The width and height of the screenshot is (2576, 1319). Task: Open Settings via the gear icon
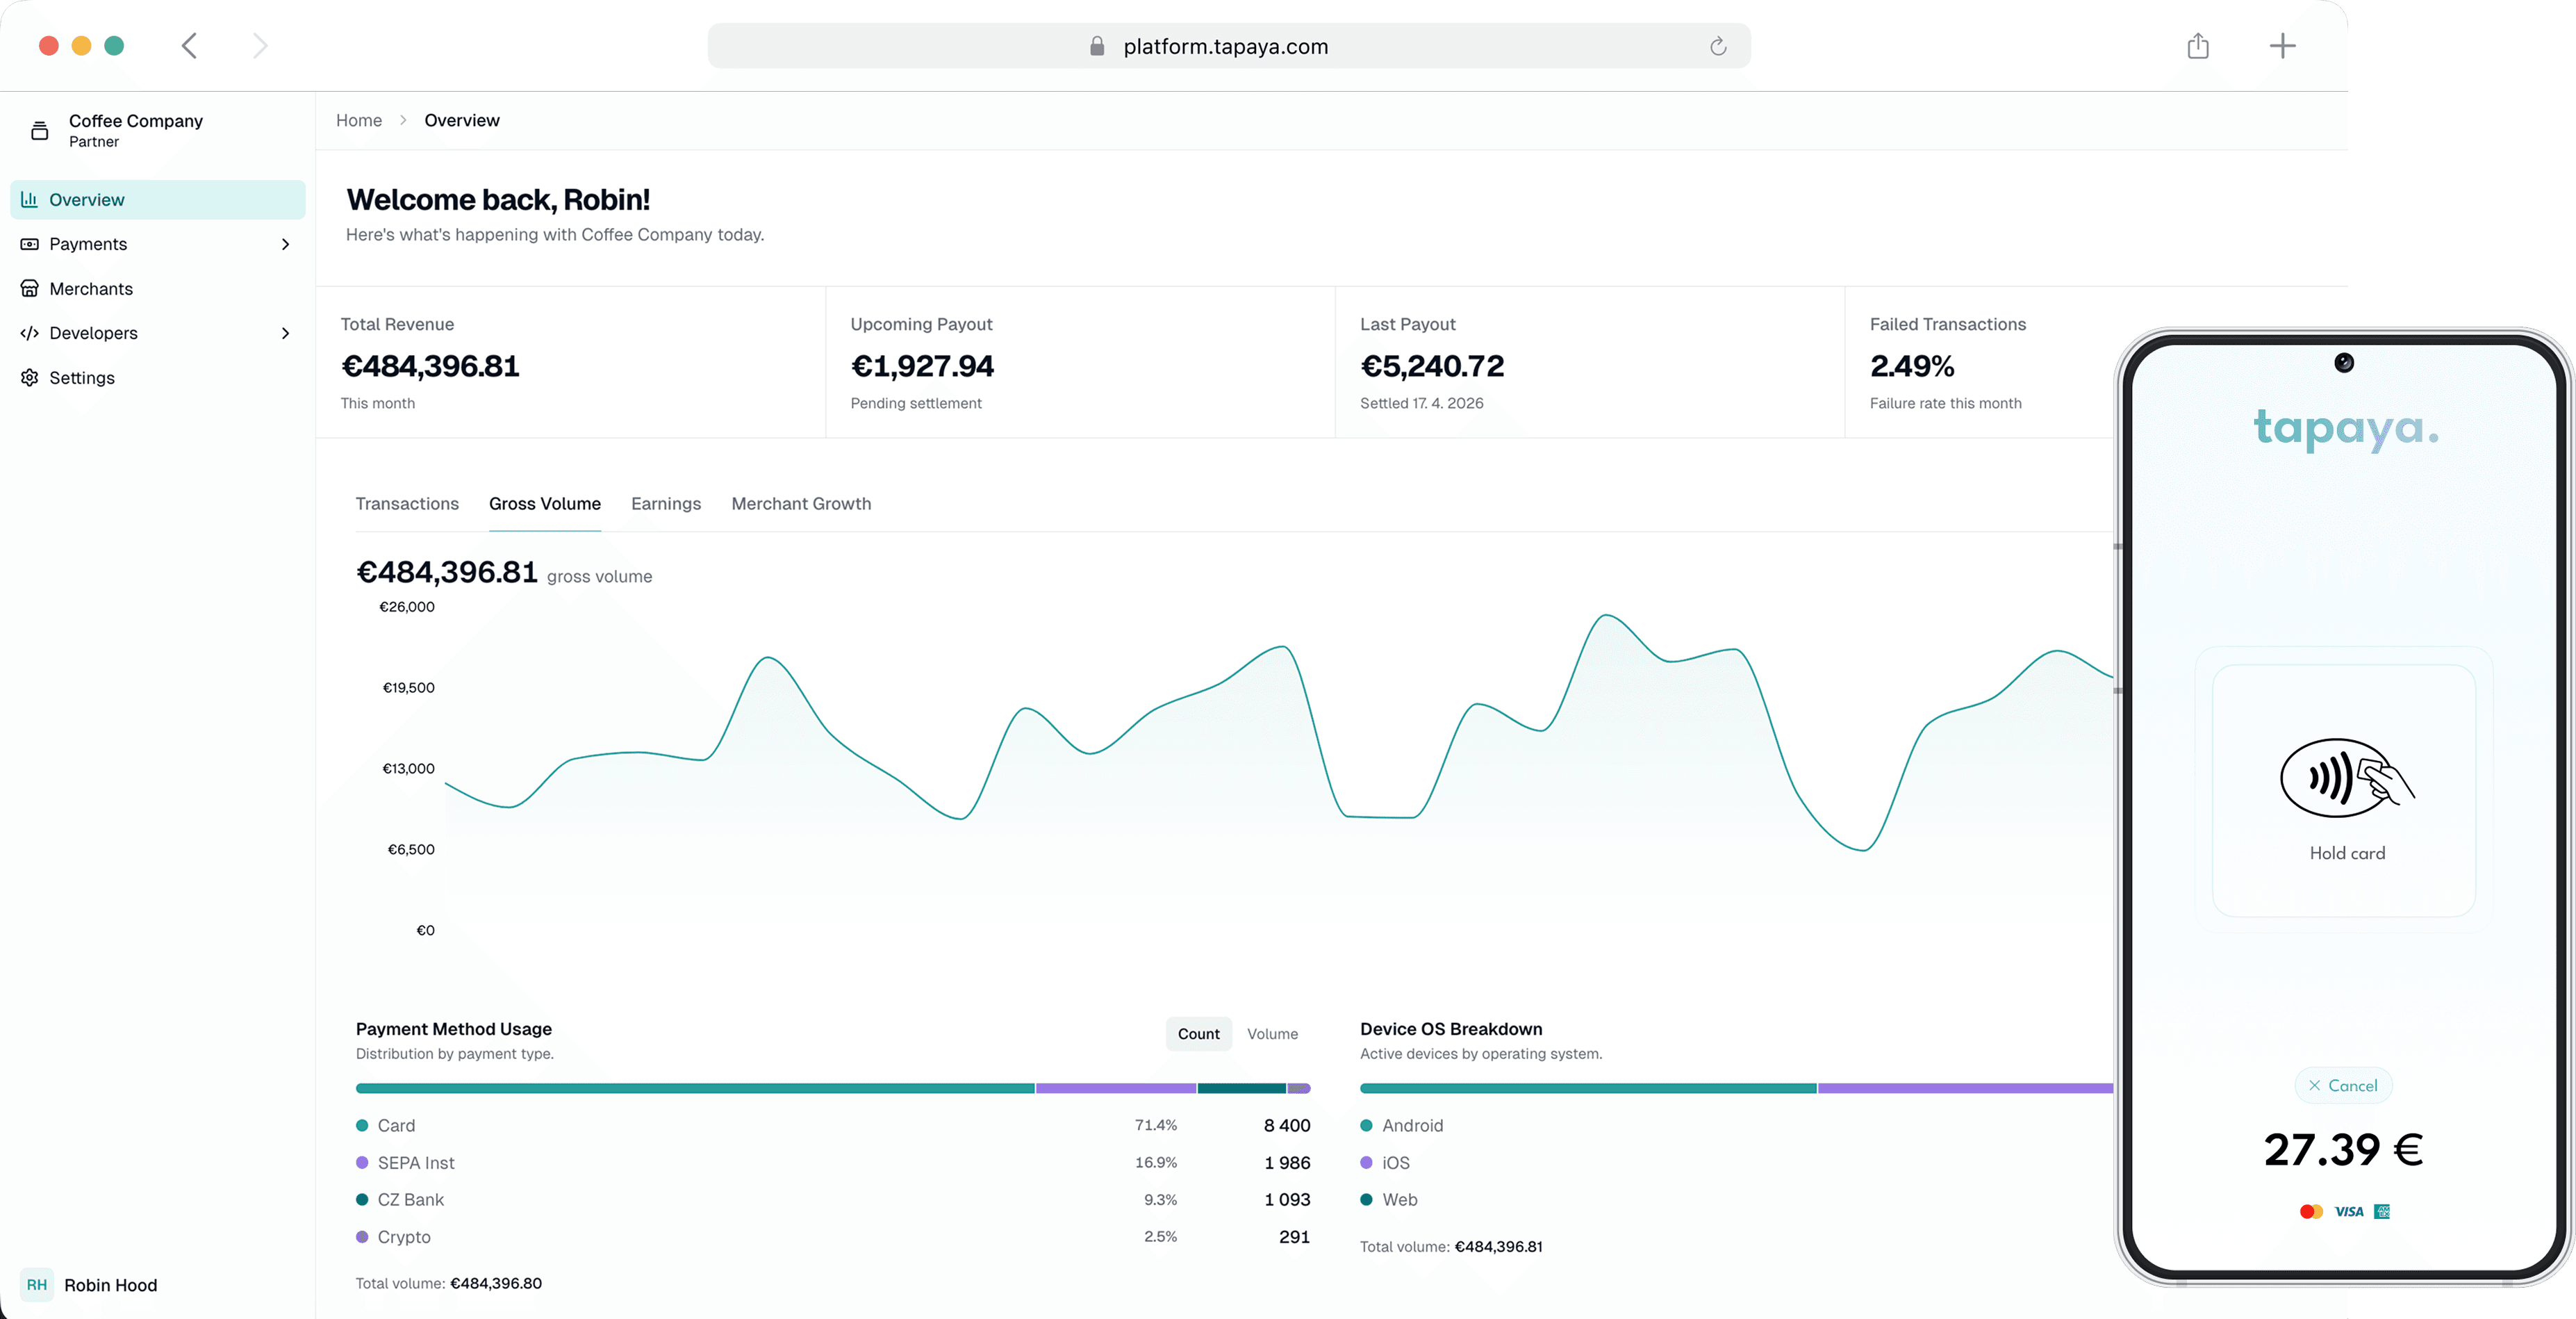click(x=29, y=377)
